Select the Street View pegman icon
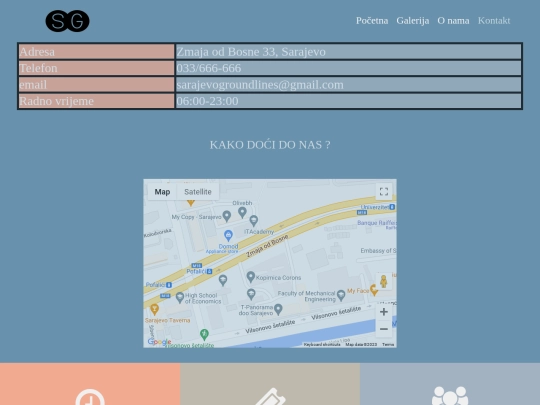 [384, 281]
